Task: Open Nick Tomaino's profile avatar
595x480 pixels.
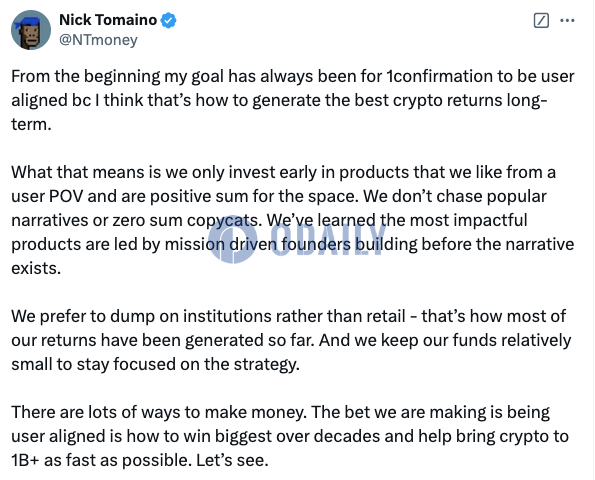Action: click(31, 30)
